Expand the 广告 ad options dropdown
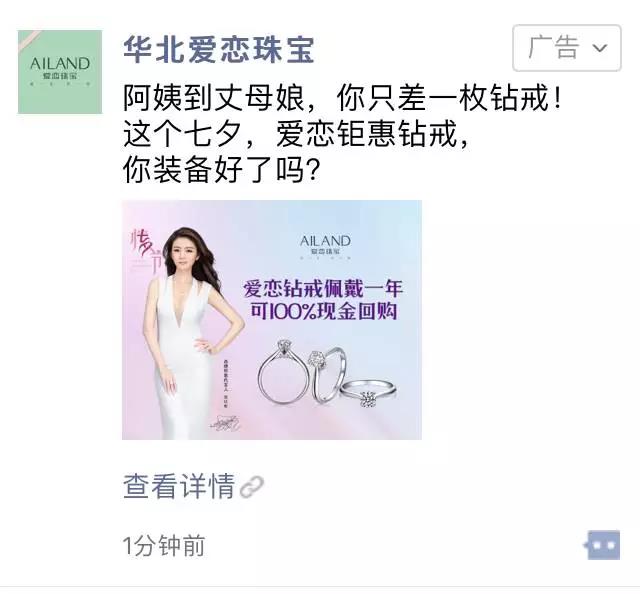The width and height of the screenshot is (640, 594). [x=567, y=48]
